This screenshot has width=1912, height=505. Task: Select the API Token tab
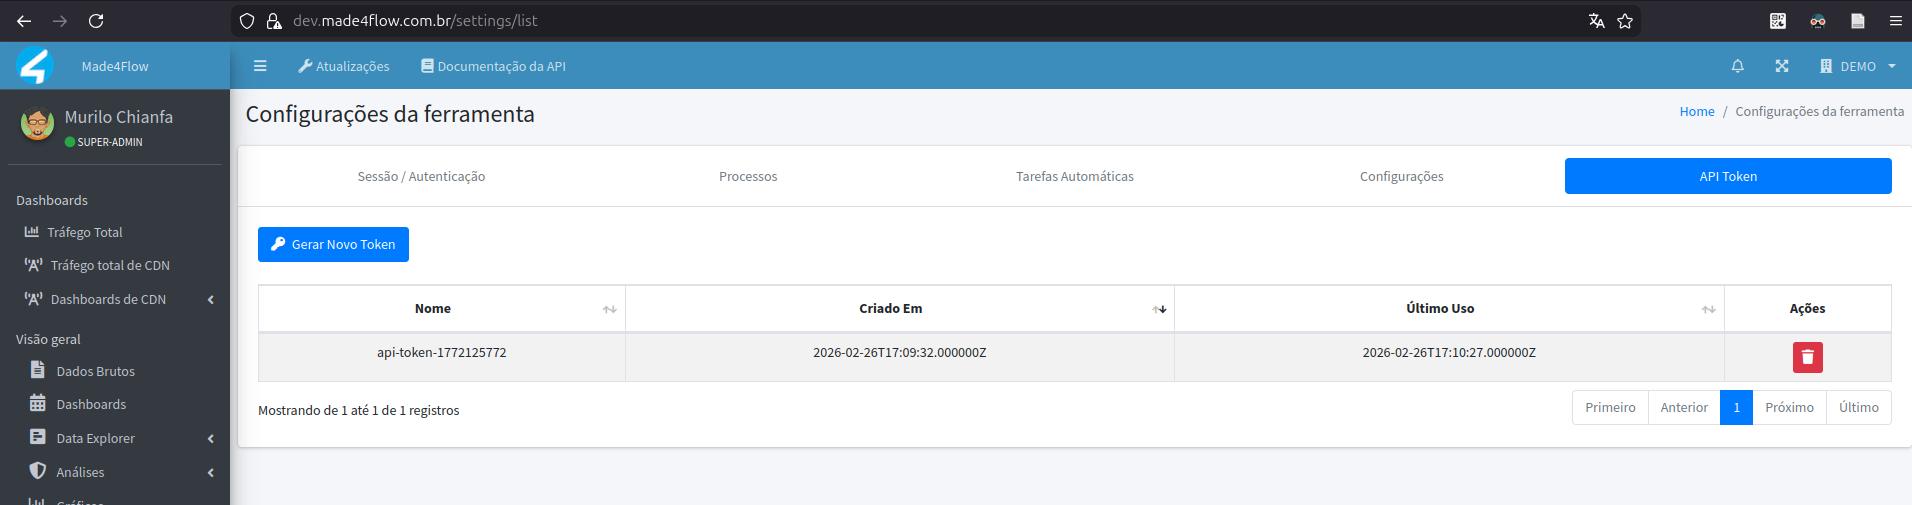(x=1728, y=176)
